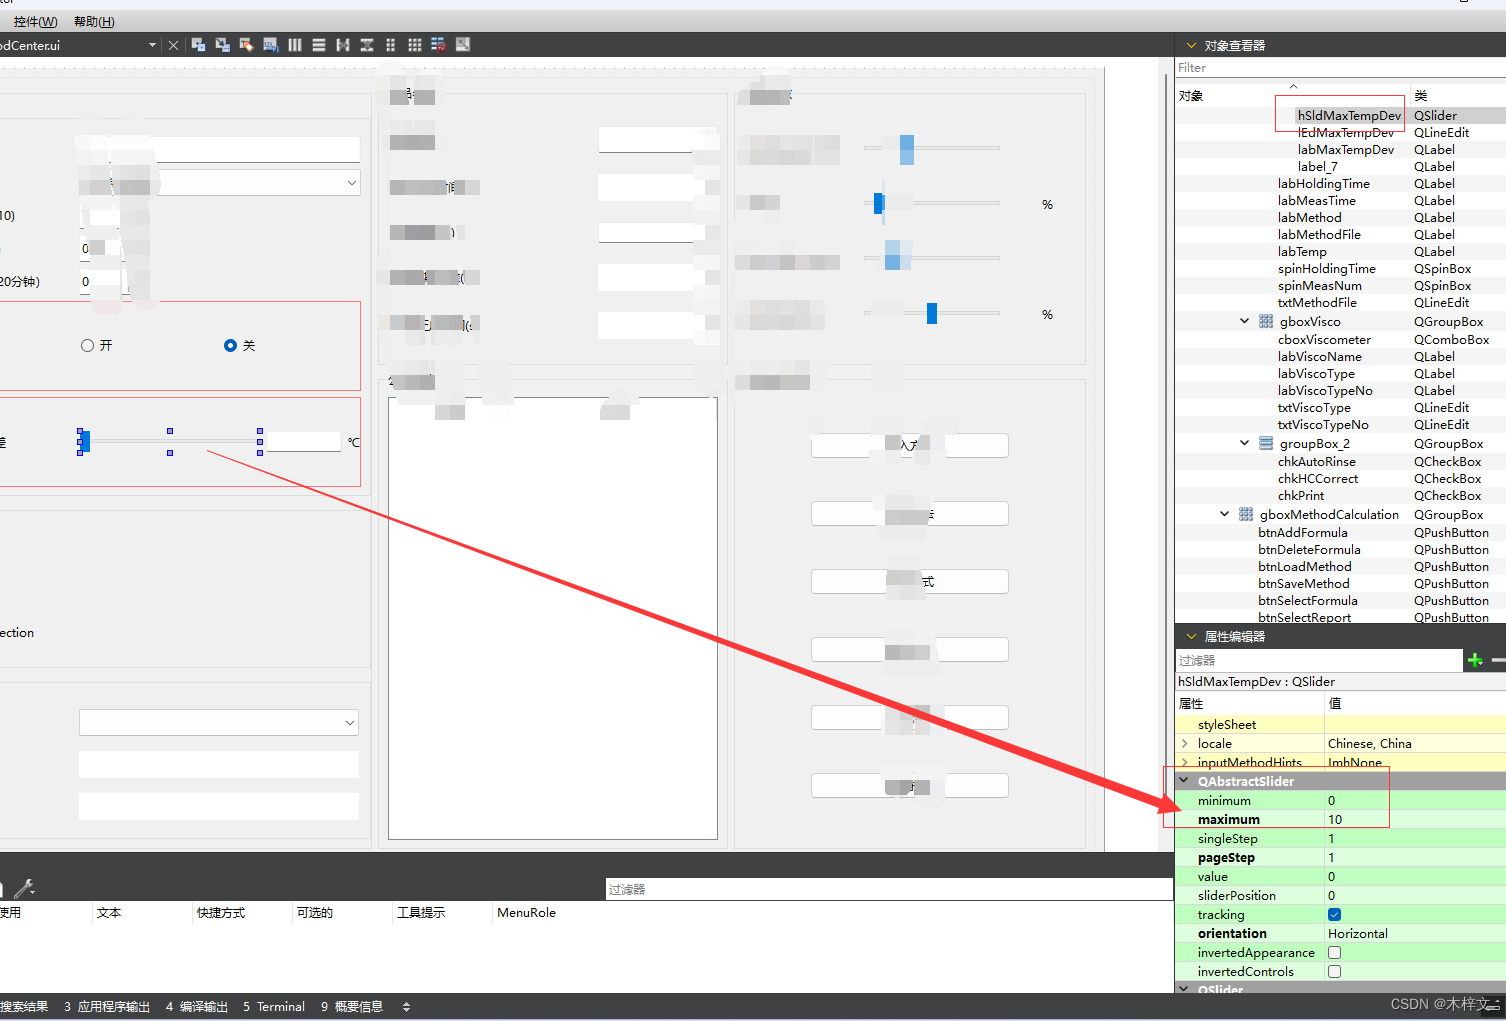Viewport: 1506px width, 1021px height.
Task: Enable the invertedAppearance checkbox
Action: pos(1334,952)
